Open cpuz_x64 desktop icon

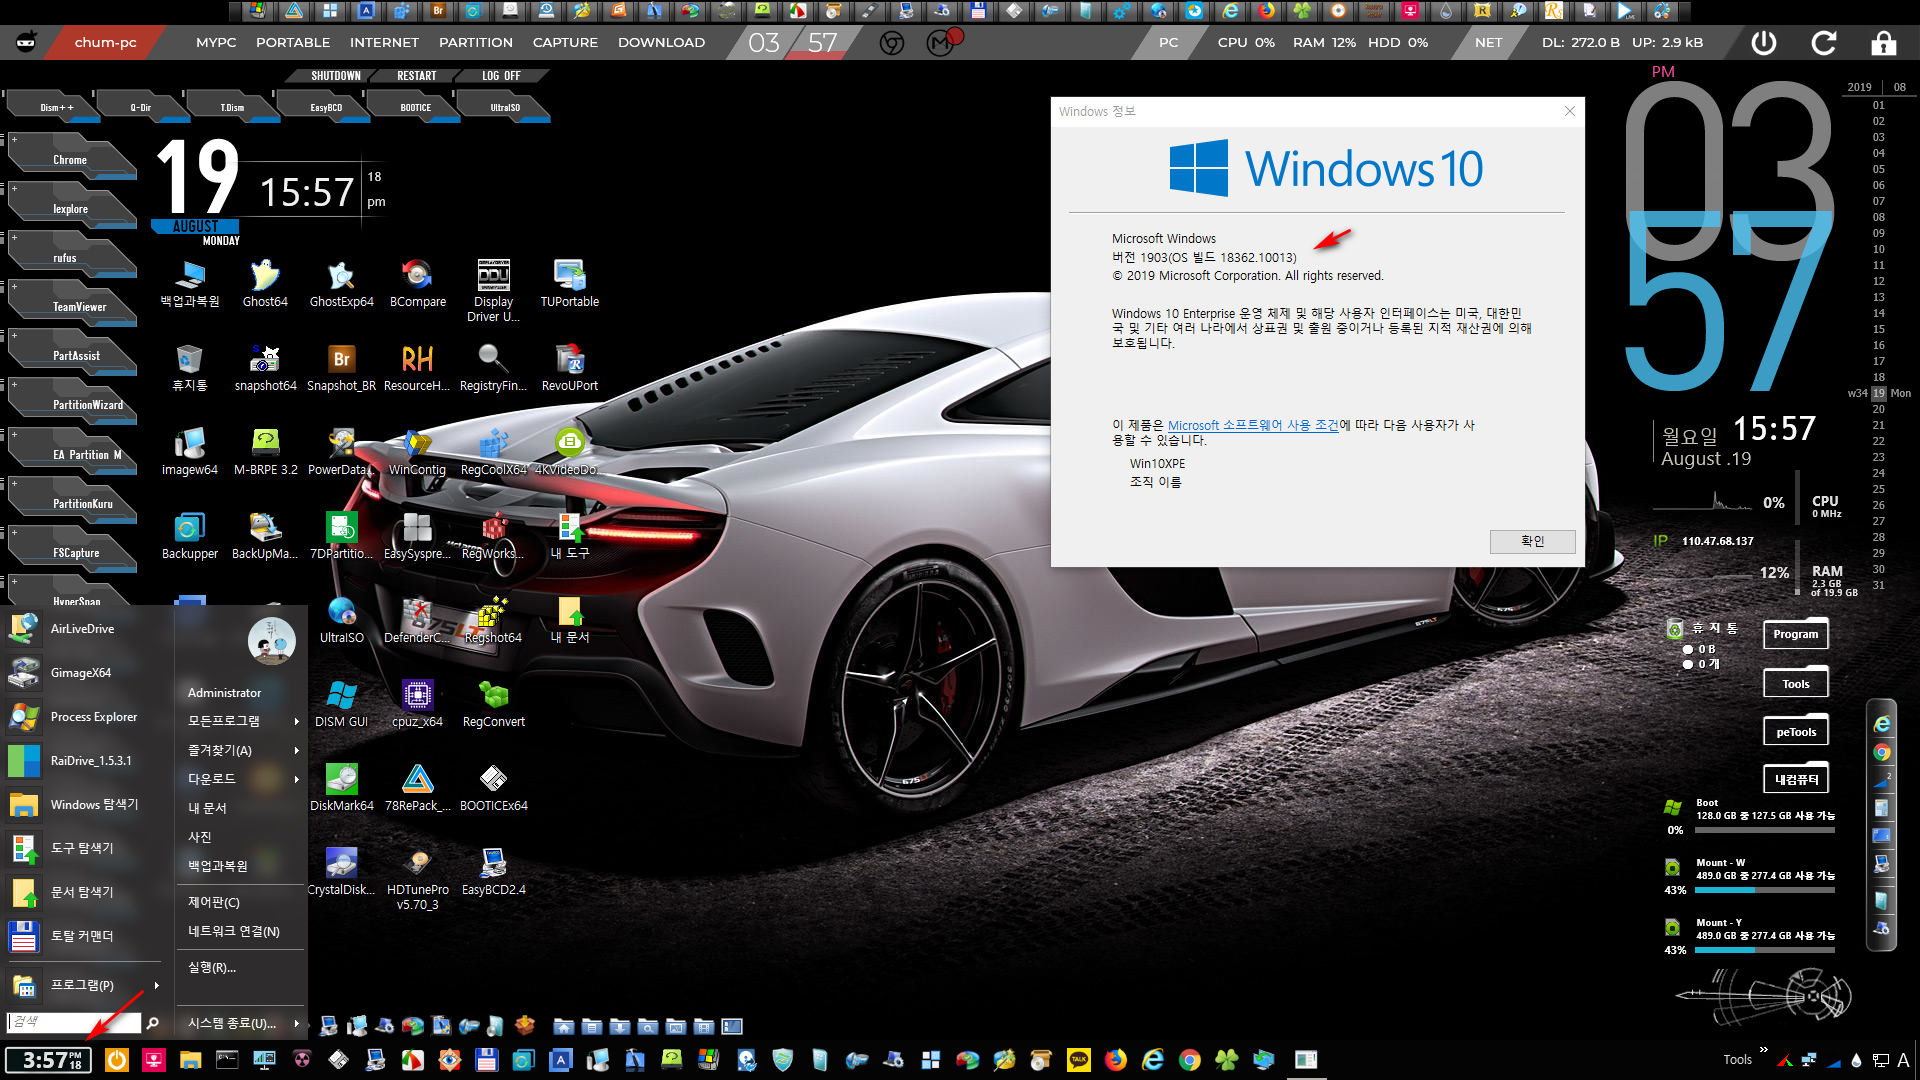417,703
